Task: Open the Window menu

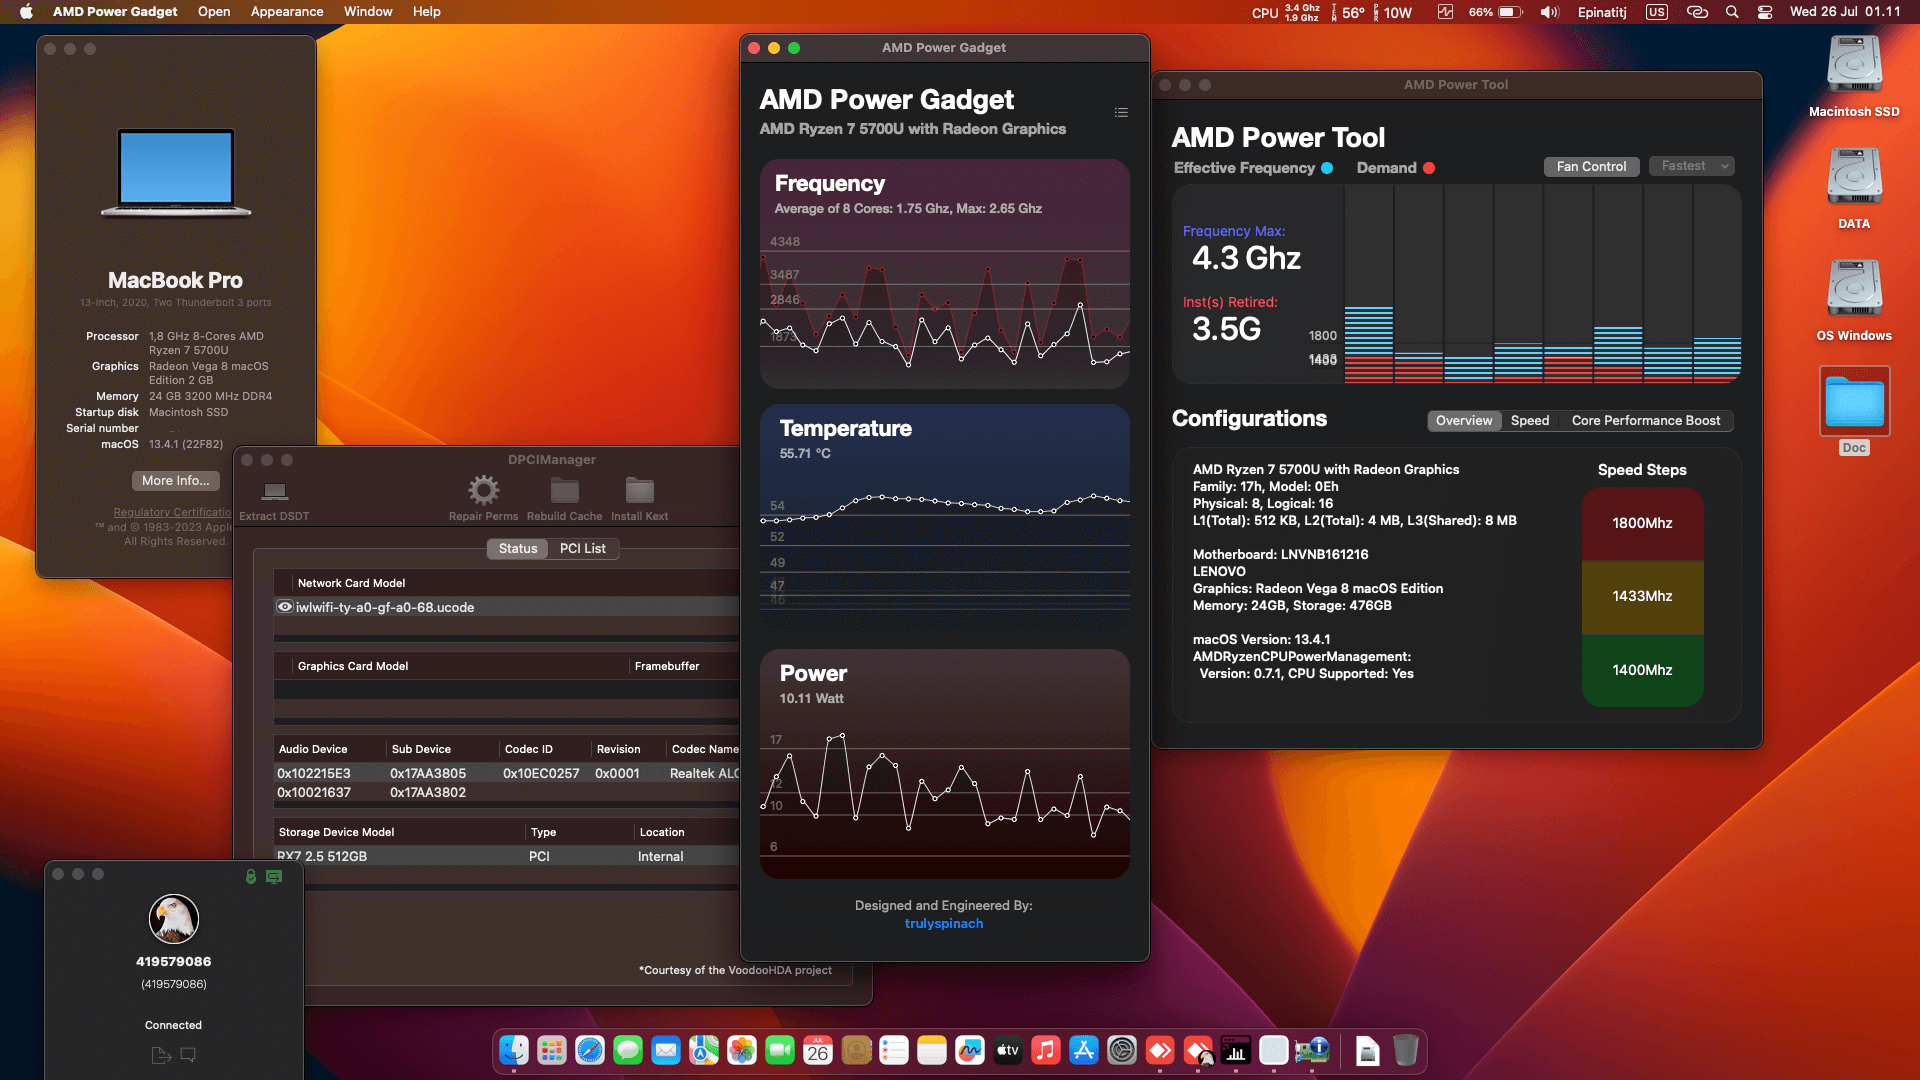Action: pyautogui.click(x=368, y=12)
